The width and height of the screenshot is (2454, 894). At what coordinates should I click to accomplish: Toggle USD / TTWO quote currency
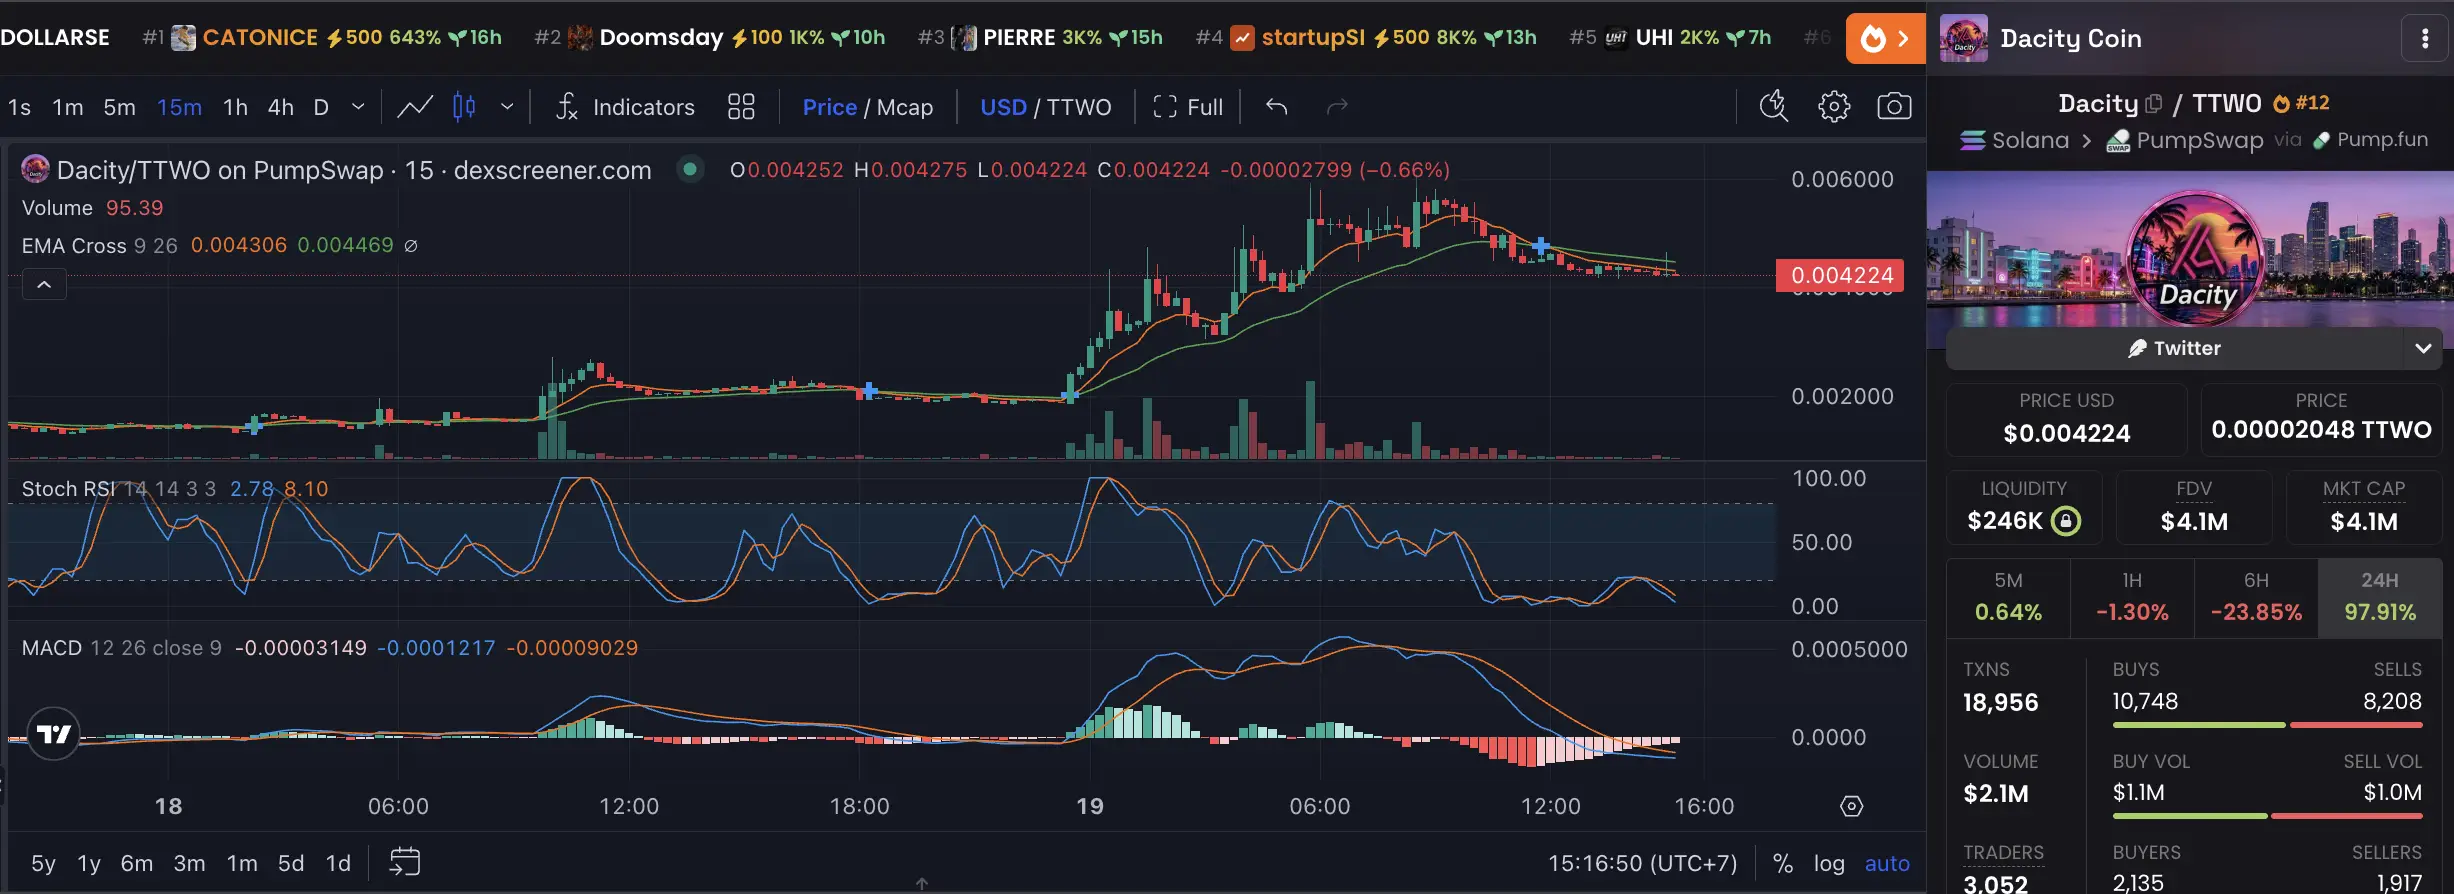pyautogui.click(x=1045, y=107)
